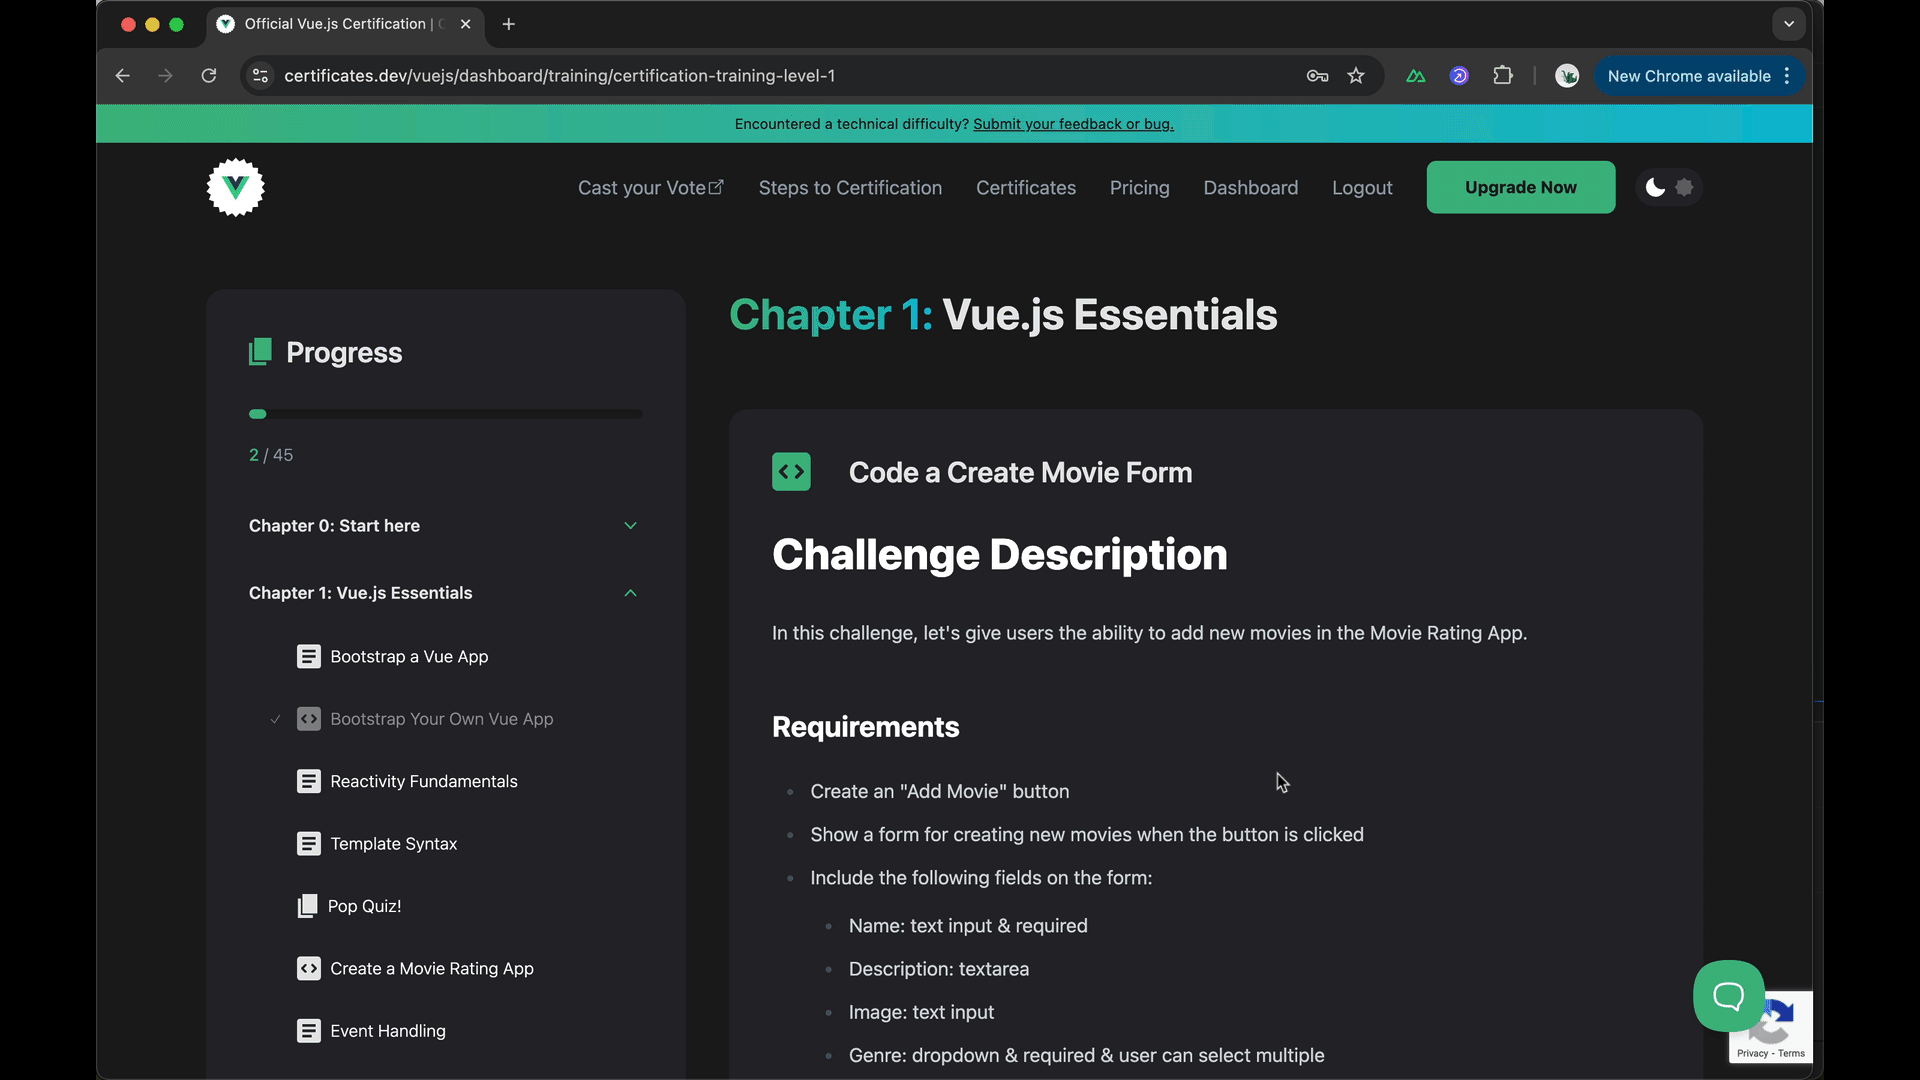Image resolution: width=1920 pixels, height=1080 pixels.
Task: Click Logout
Action: click(1362, 188)
